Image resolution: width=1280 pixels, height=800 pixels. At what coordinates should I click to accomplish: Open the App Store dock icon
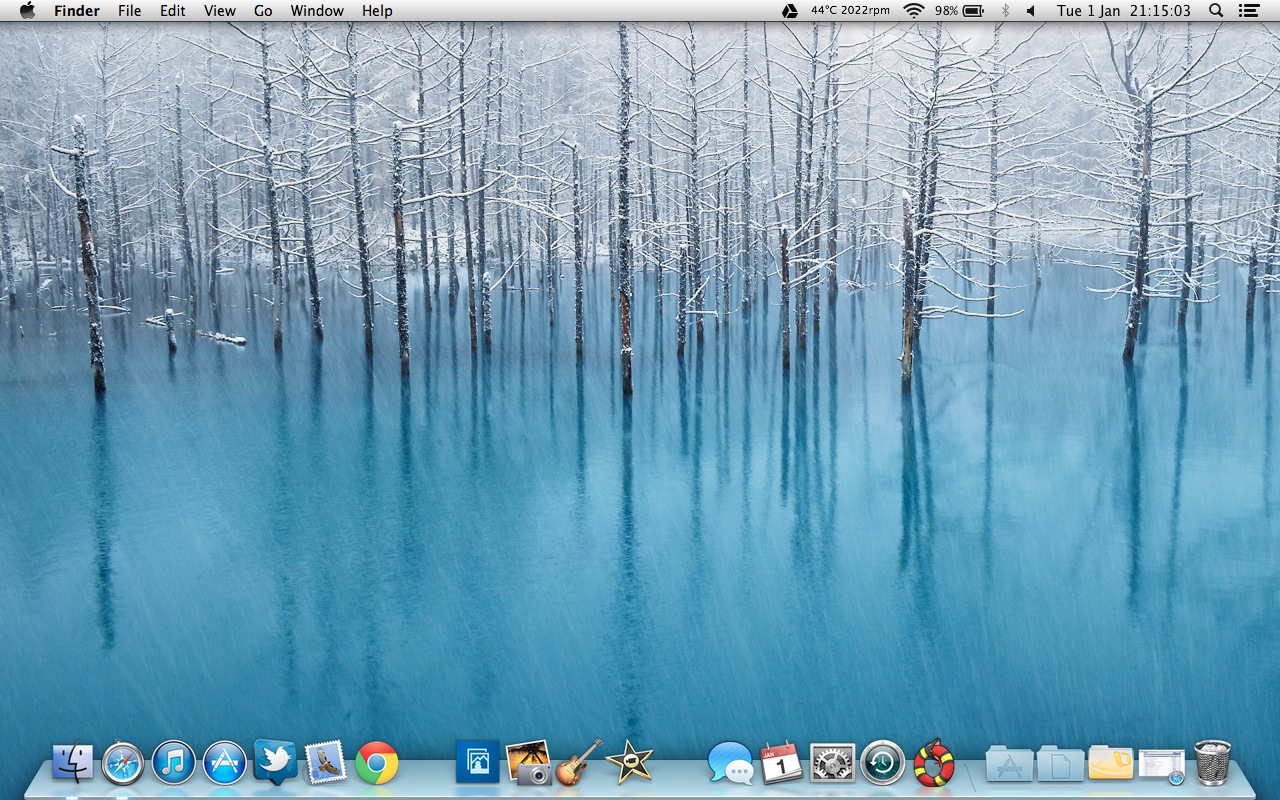point(225,764)
